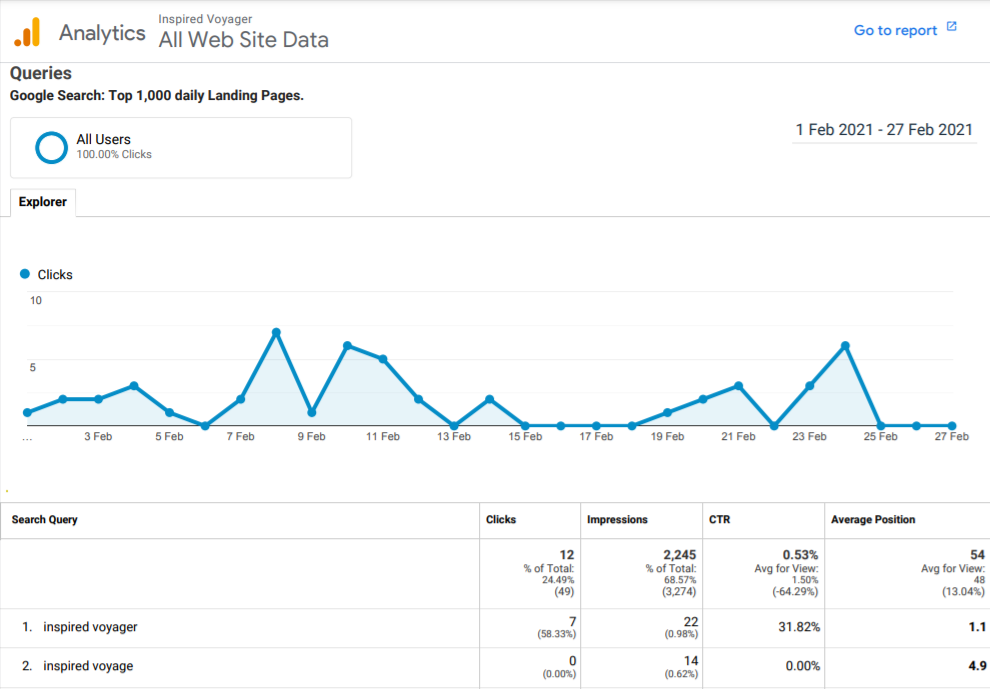Click the chart data point on 4 Feb

tap(134, 385)
